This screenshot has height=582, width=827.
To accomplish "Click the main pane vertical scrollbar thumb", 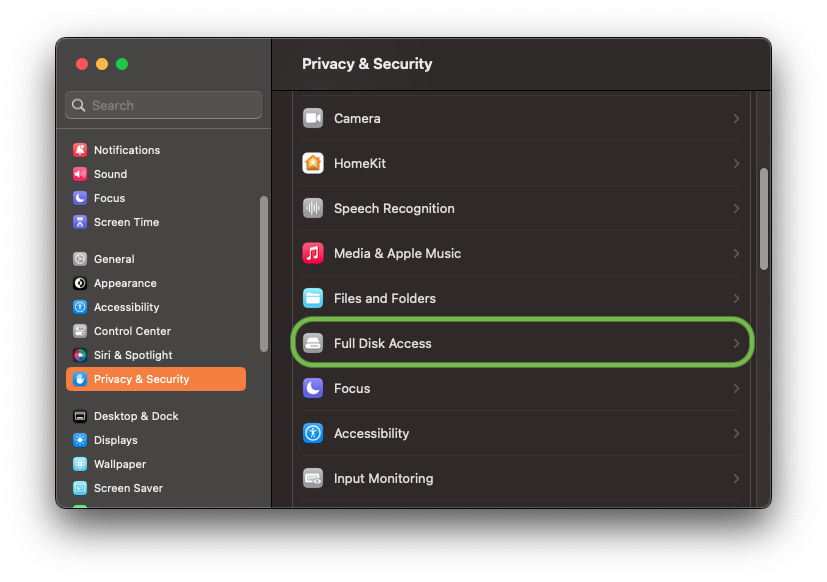I will [x=764, y=219].
